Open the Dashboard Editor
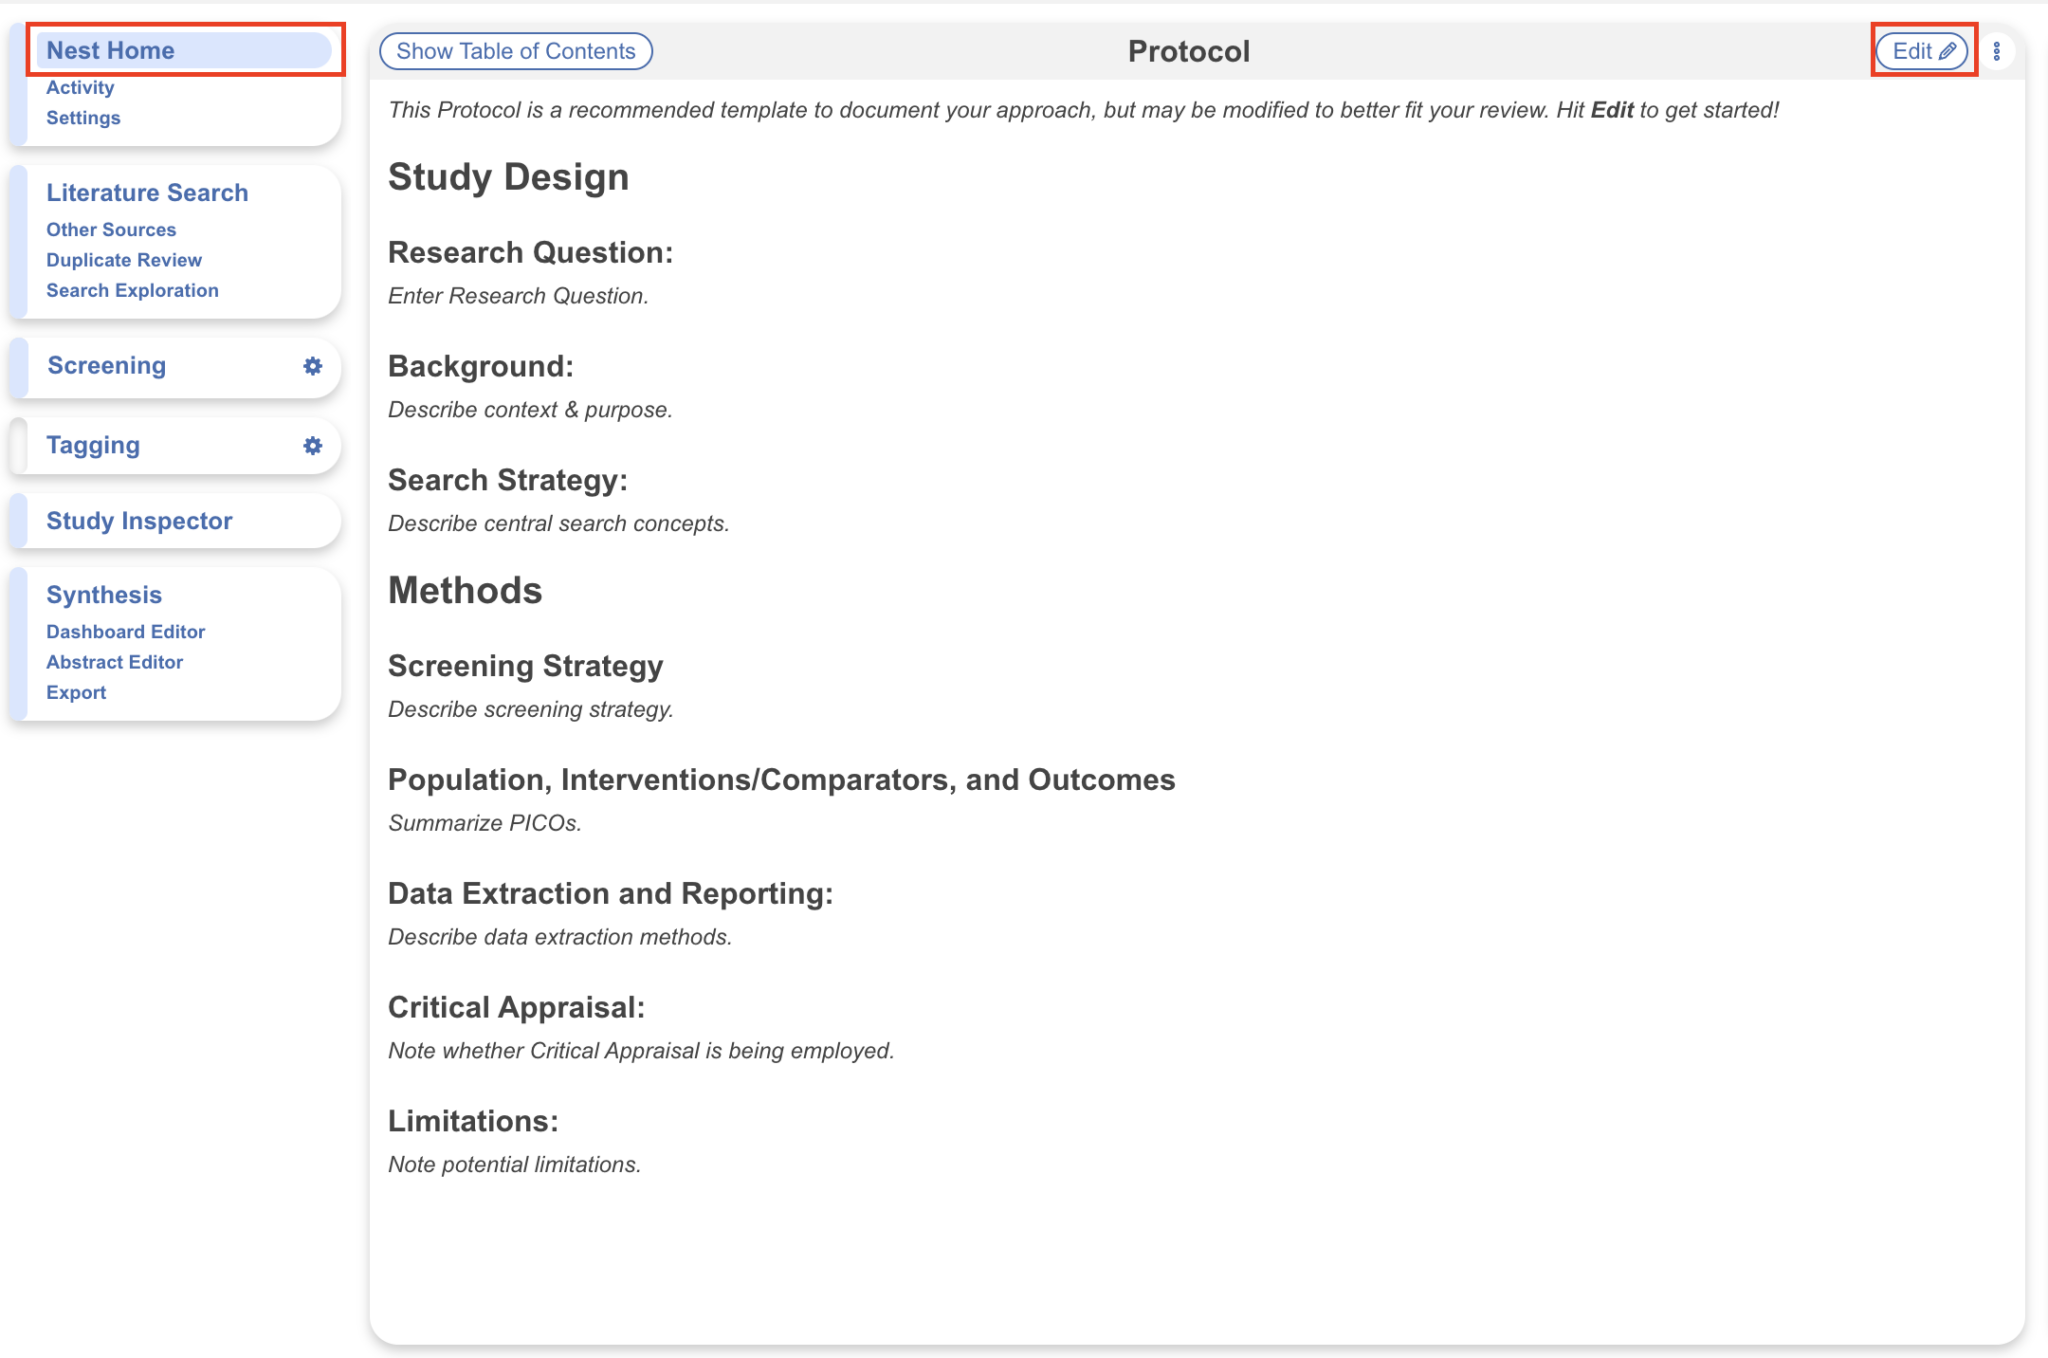 click(x=126, y=631)
